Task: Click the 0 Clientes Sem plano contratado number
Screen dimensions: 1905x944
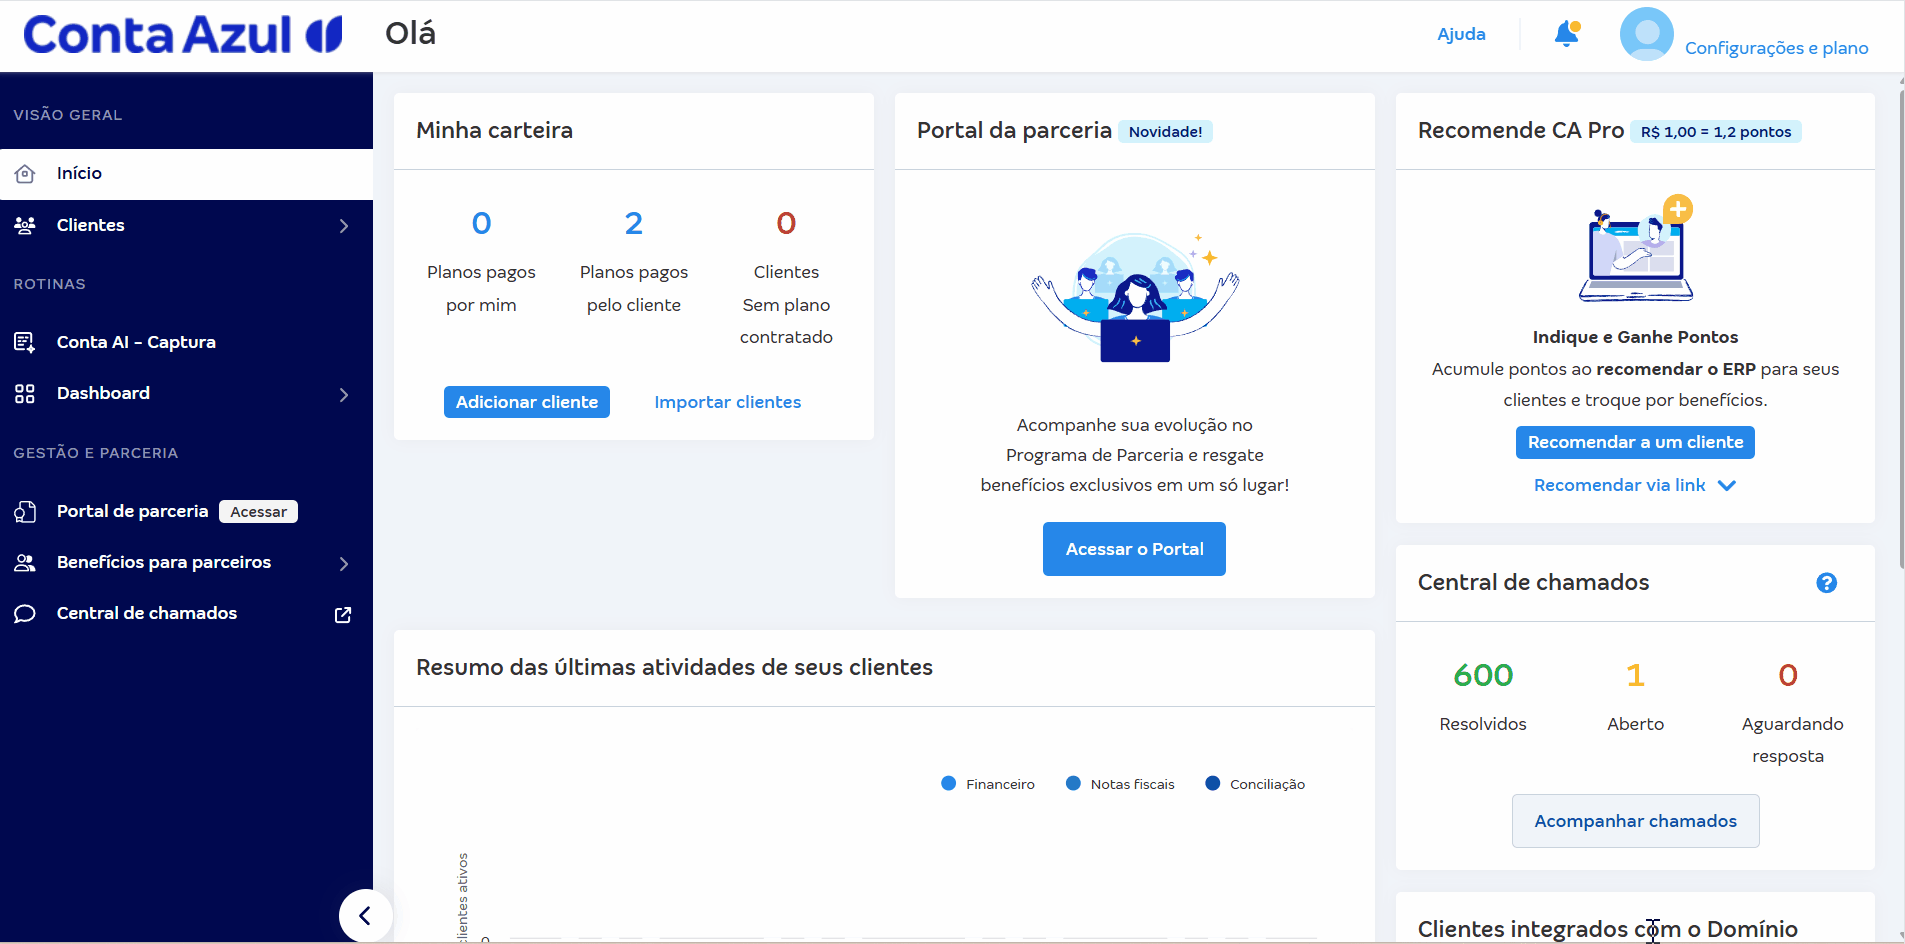Action: tap(786, 224)
